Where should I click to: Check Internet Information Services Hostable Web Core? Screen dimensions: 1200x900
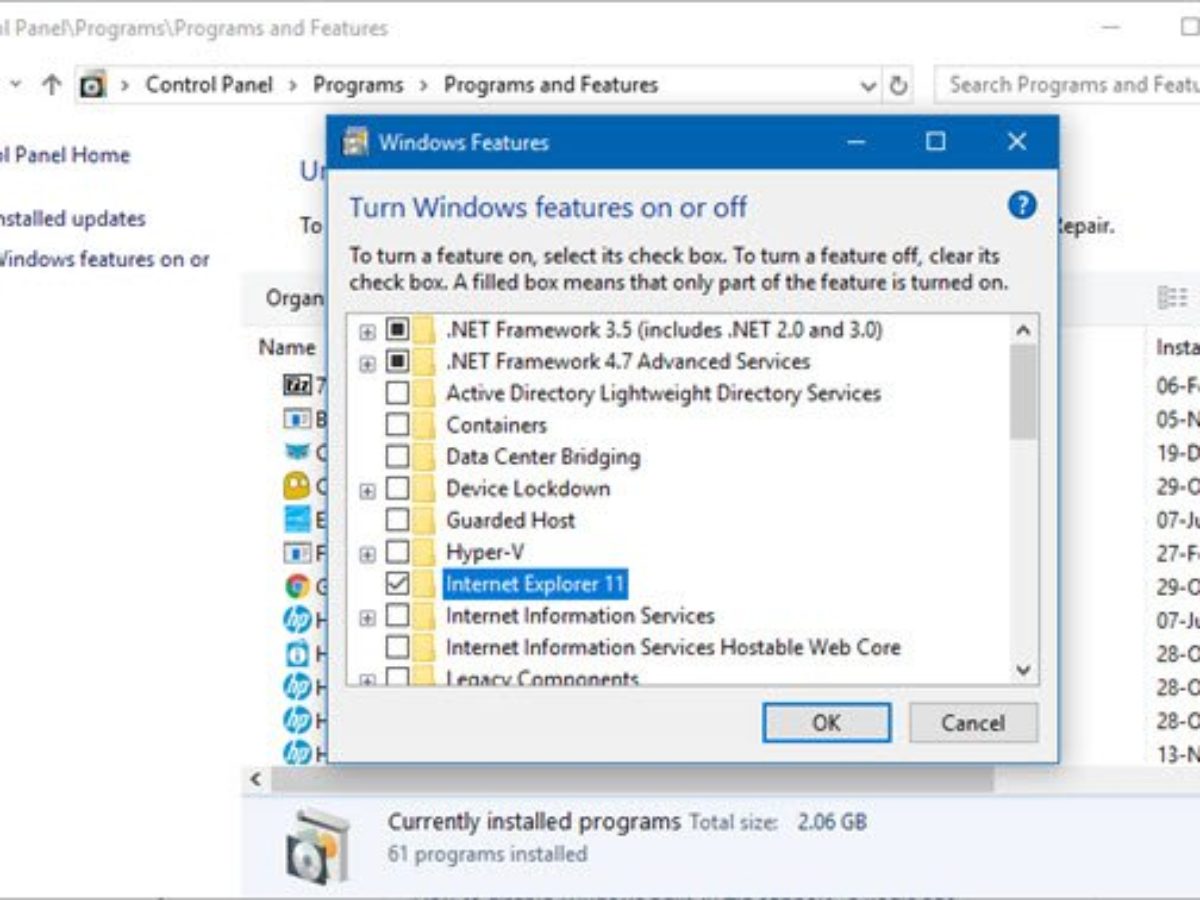click(x=397, y=647)
